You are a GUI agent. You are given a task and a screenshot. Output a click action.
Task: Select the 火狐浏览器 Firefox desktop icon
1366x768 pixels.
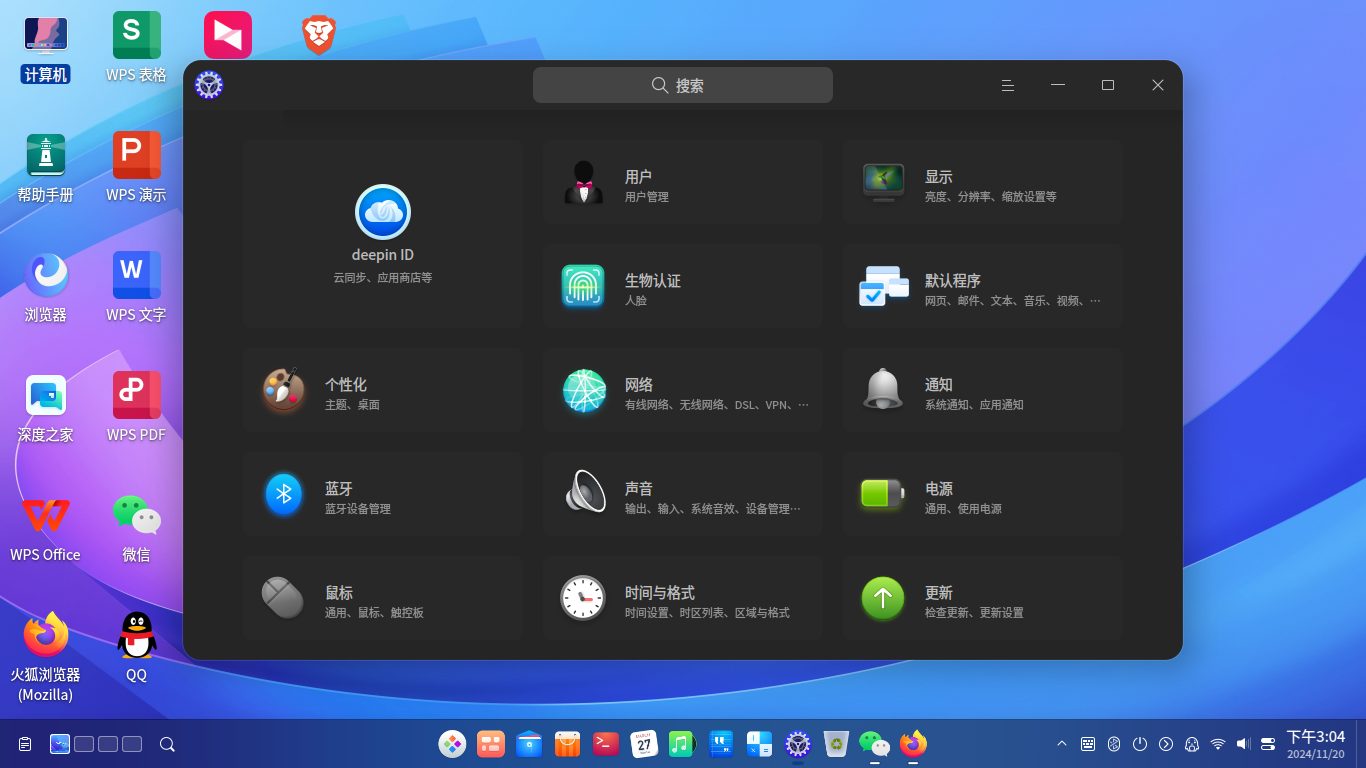(46, 655)
